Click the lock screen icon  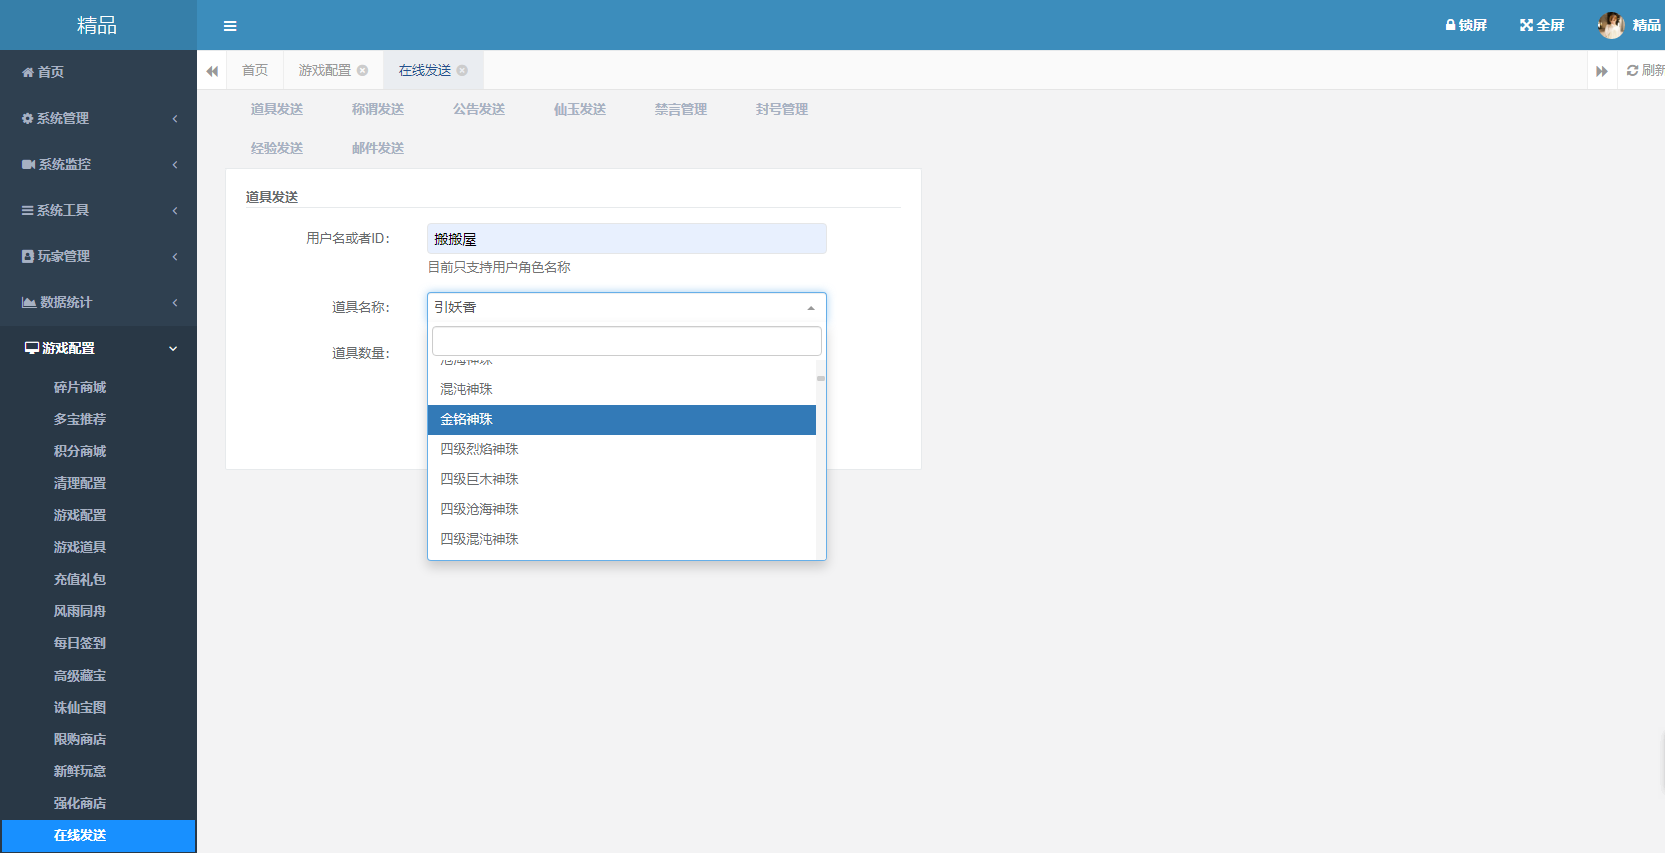1451,25
